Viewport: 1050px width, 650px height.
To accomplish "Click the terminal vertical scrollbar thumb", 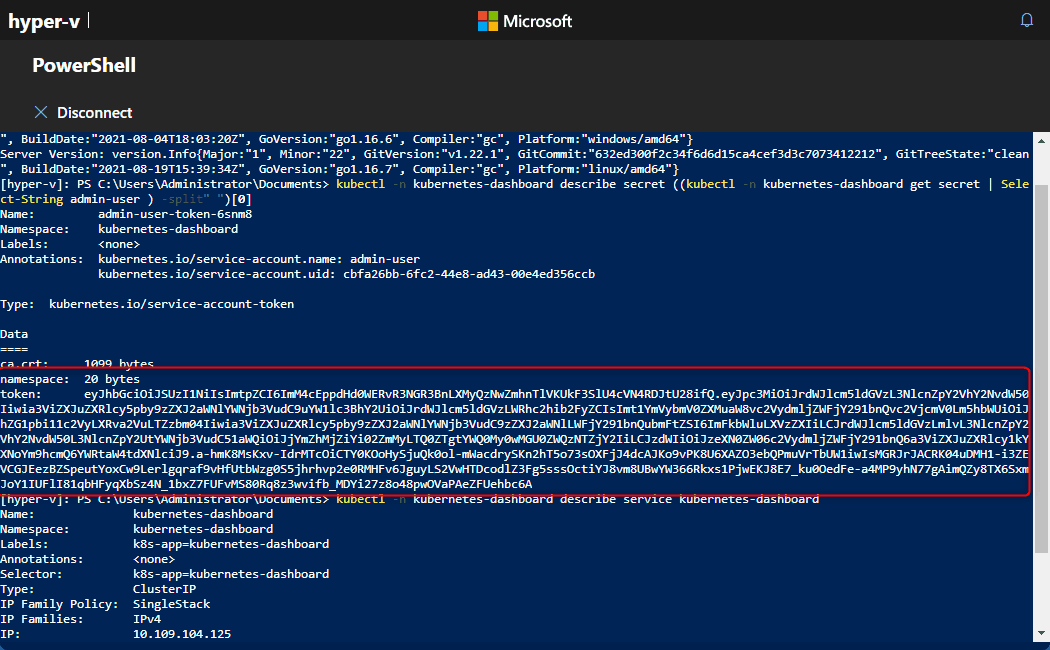I will coord(1041,368).
